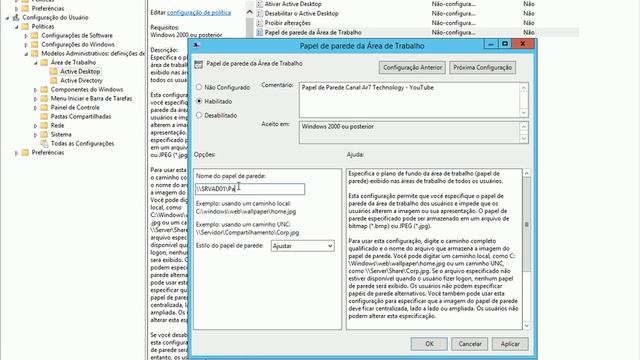The image size is (640, 360).
Task: Click the Políticas folder icon
Action: (x=25, y=27)
